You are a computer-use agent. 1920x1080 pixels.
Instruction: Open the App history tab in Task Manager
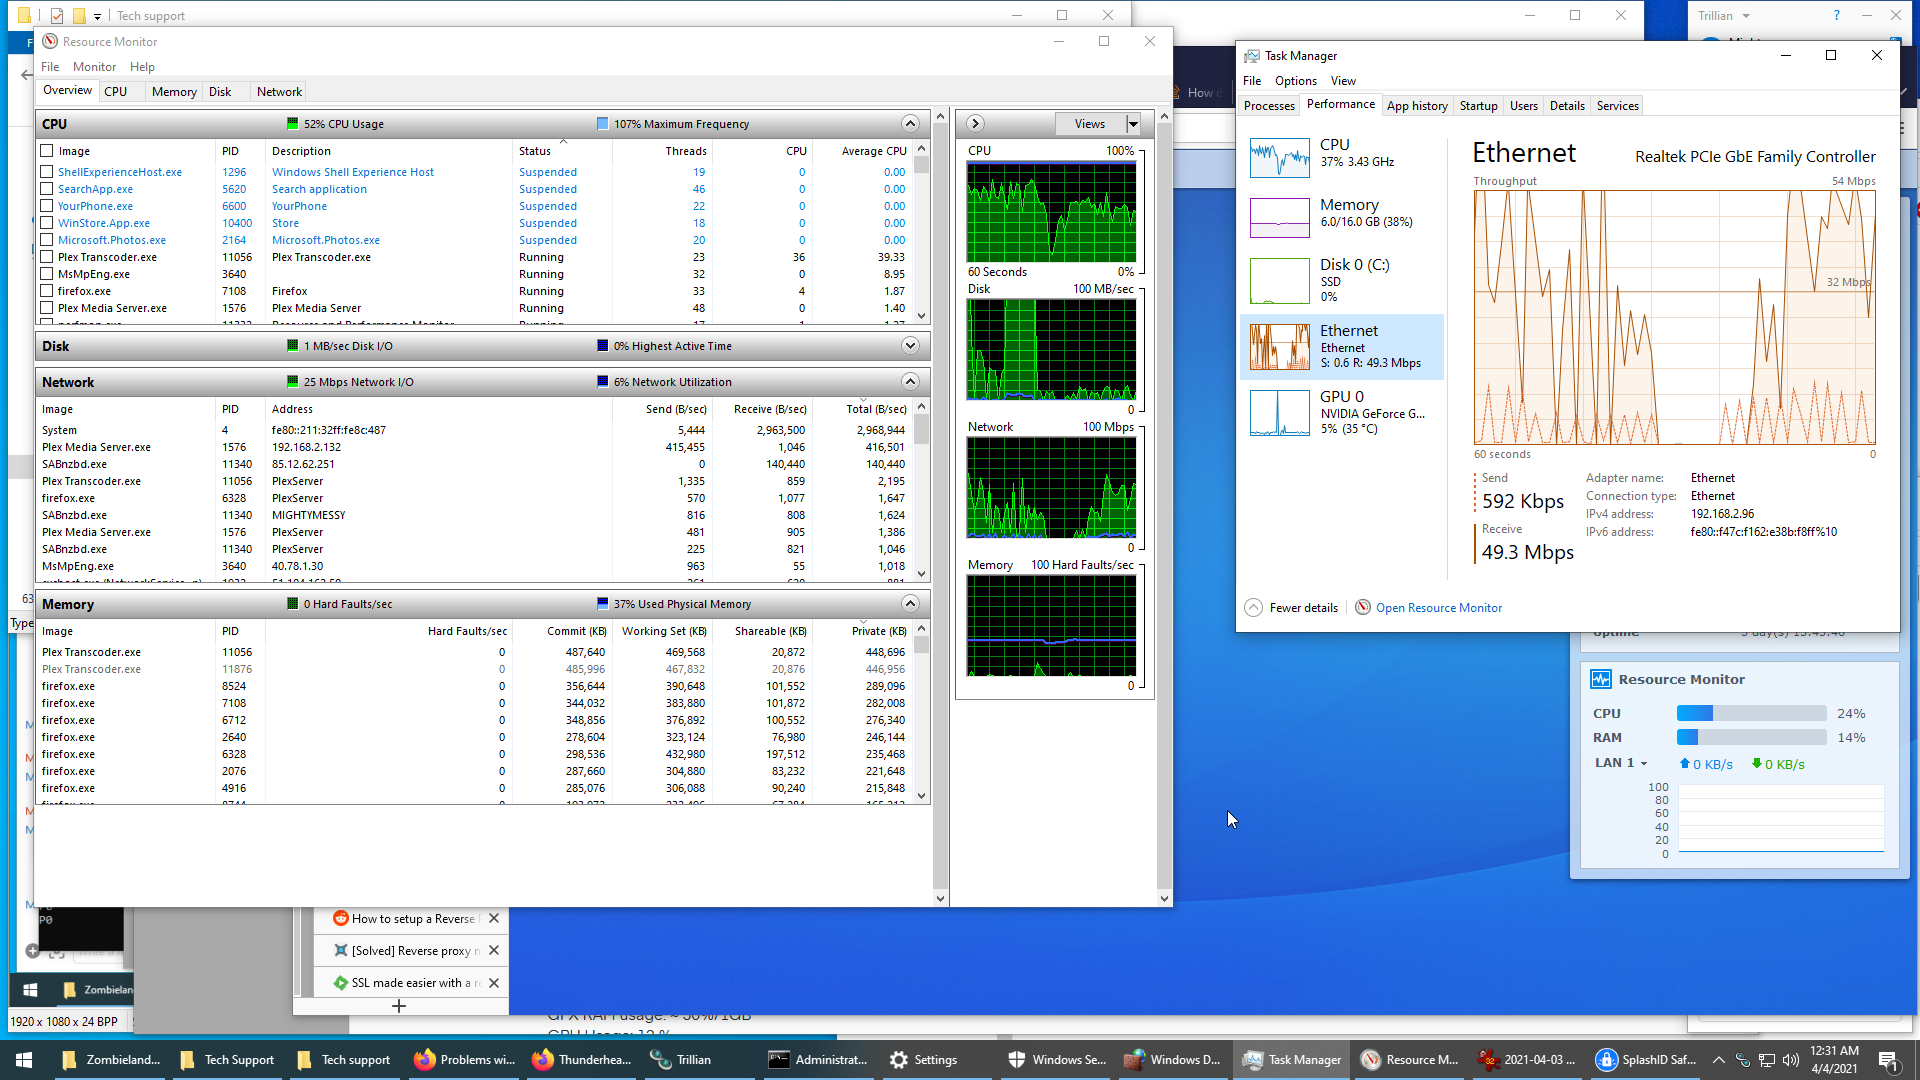(x=1416, y=106)
